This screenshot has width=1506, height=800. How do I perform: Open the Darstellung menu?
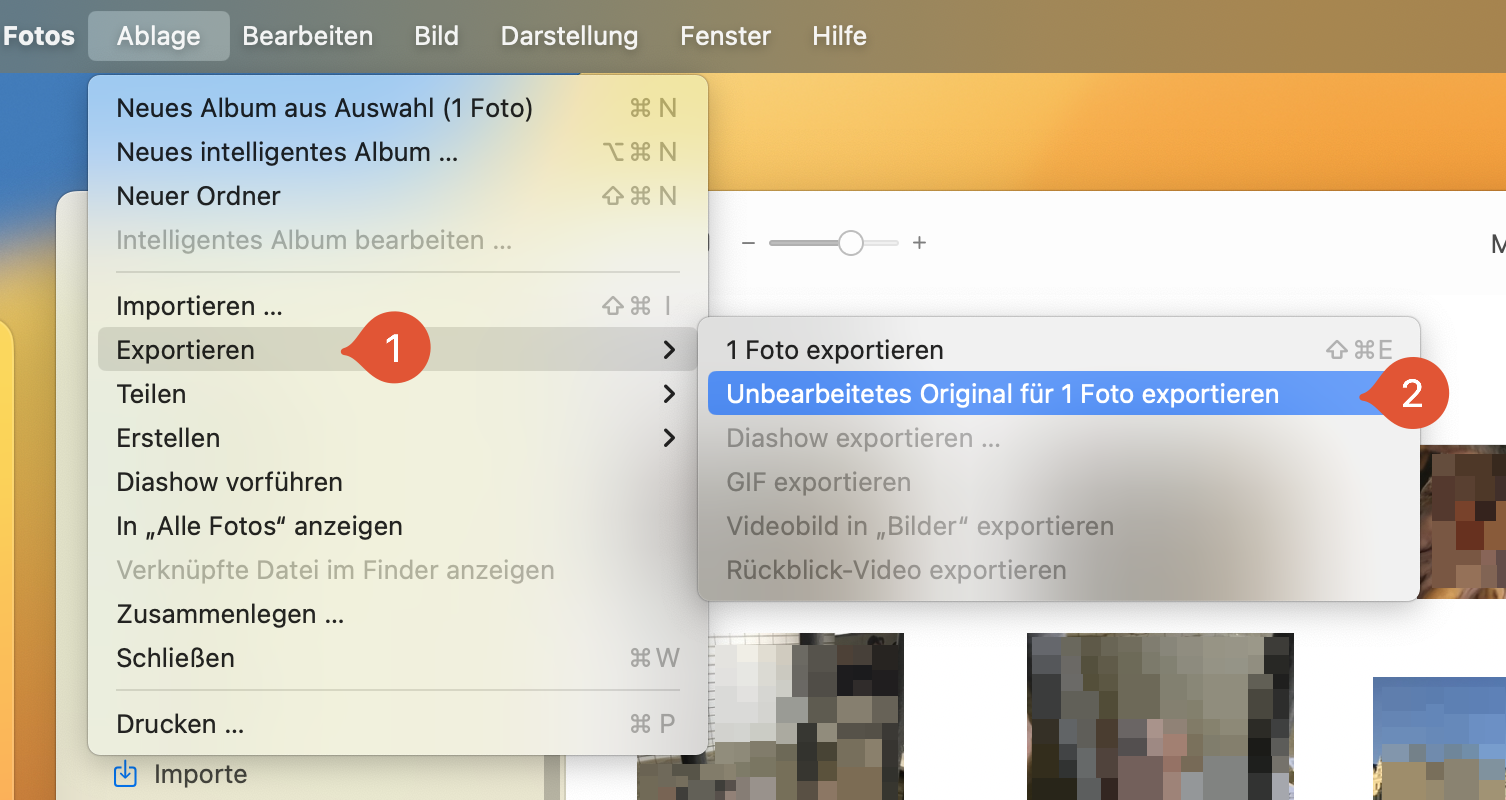568,35
